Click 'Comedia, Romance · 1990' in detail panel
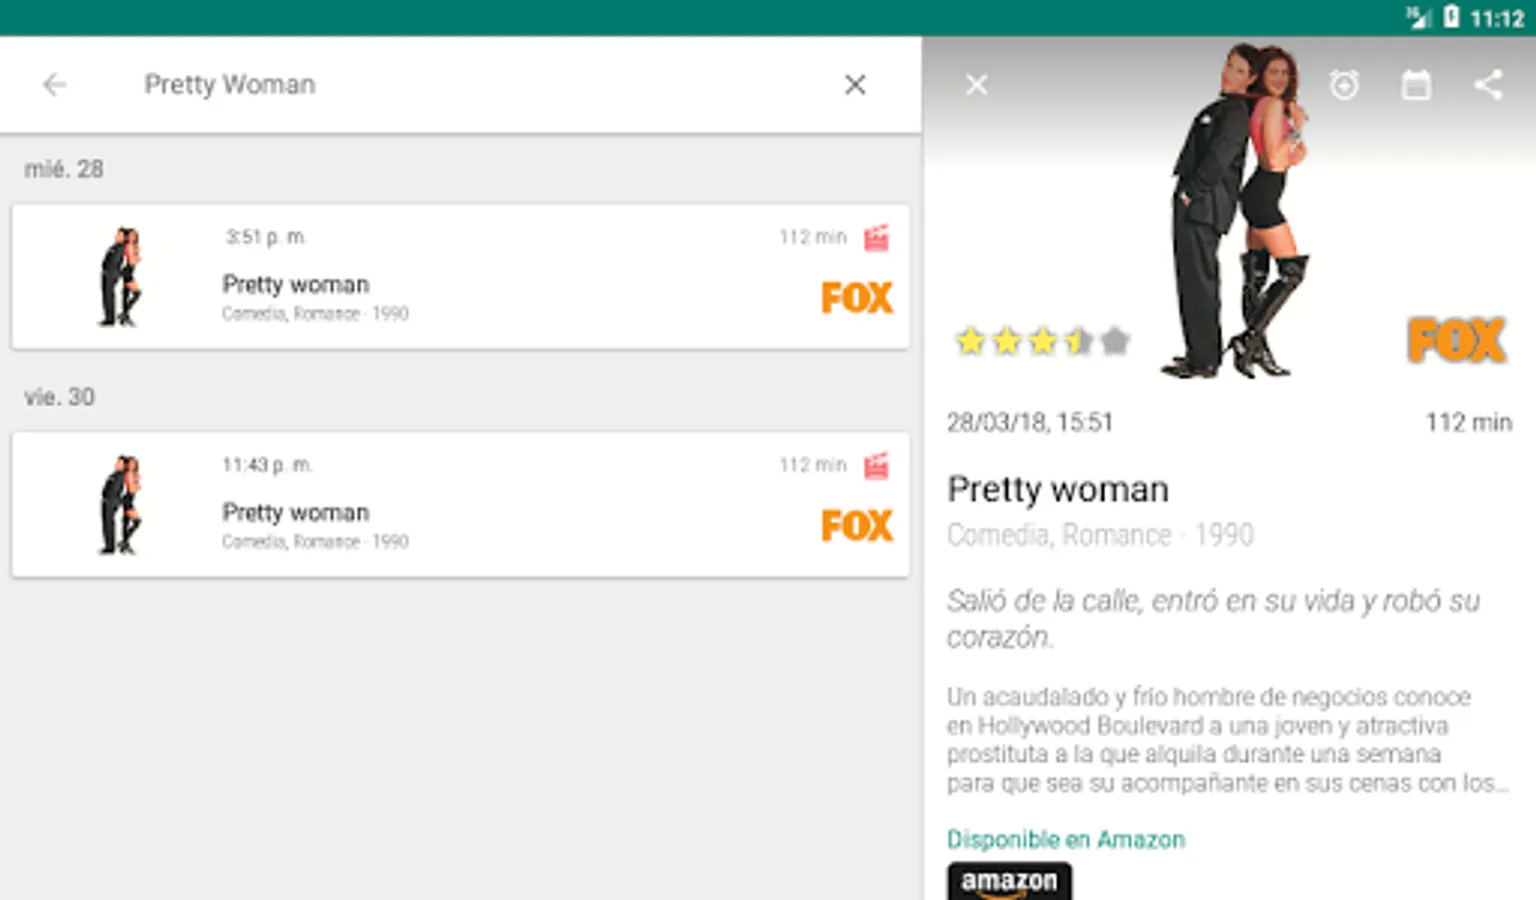The image size is (1536, 900). [x=1100, y=536]
